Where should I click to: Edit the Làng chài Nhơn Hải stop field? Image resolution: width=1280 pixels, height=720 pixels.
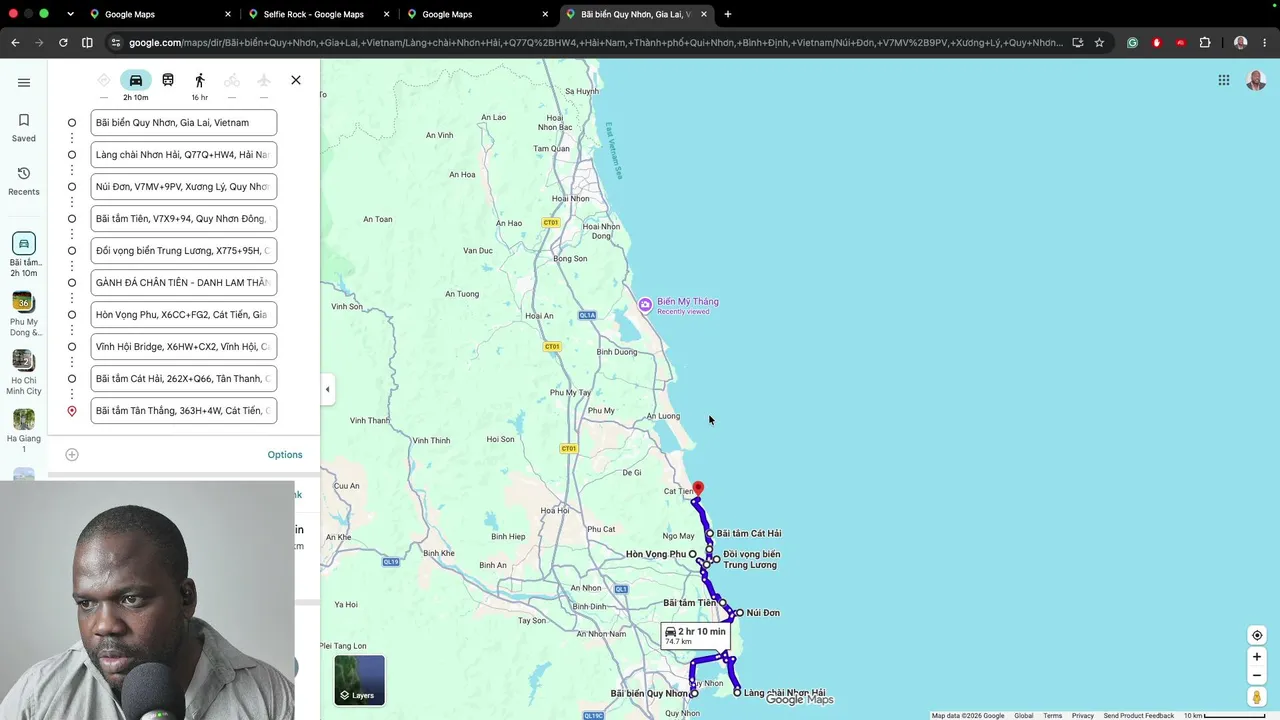click(x=184, y=155)
